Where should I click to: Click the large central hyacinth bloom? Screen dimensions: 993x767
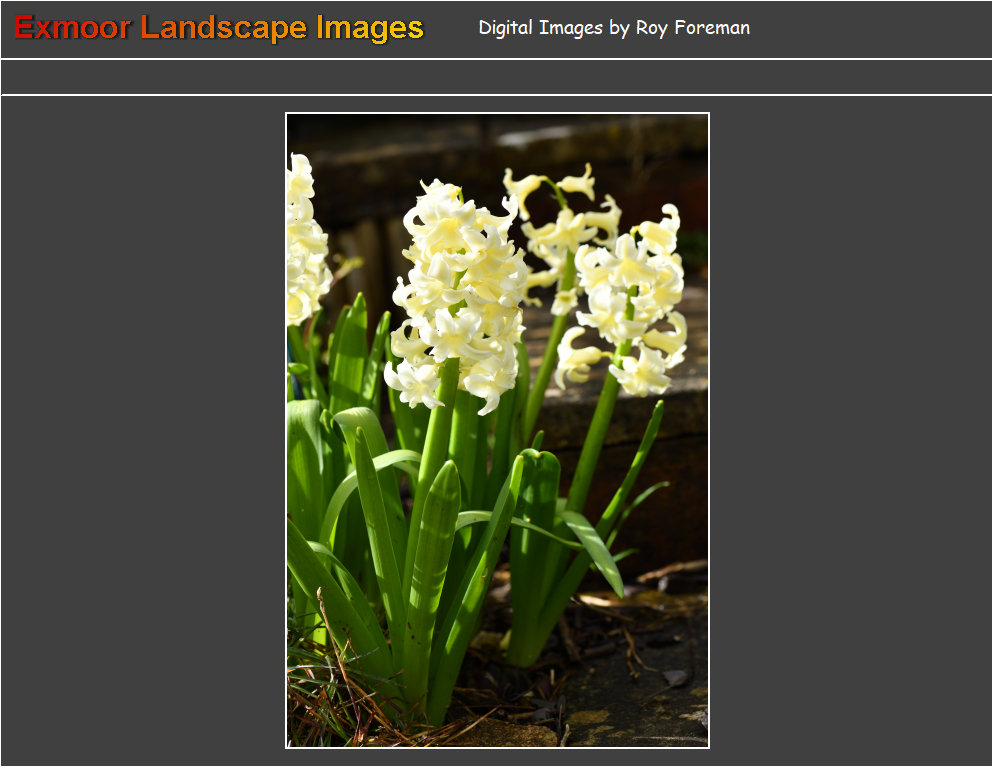coord(460,290)
